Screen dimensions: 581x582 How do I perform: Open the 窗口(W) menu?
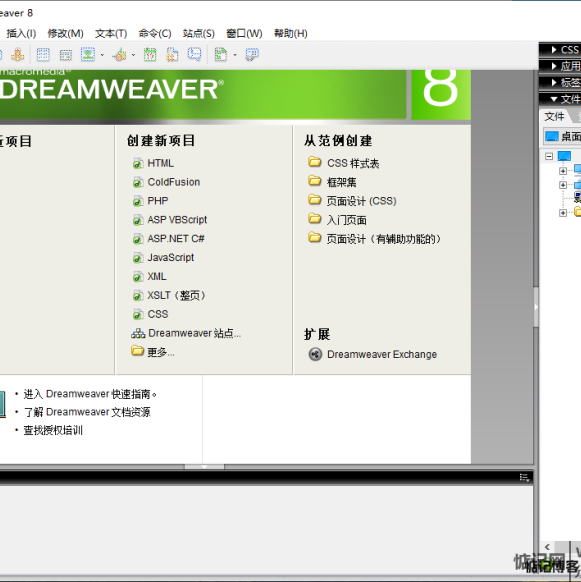point(244,33)
